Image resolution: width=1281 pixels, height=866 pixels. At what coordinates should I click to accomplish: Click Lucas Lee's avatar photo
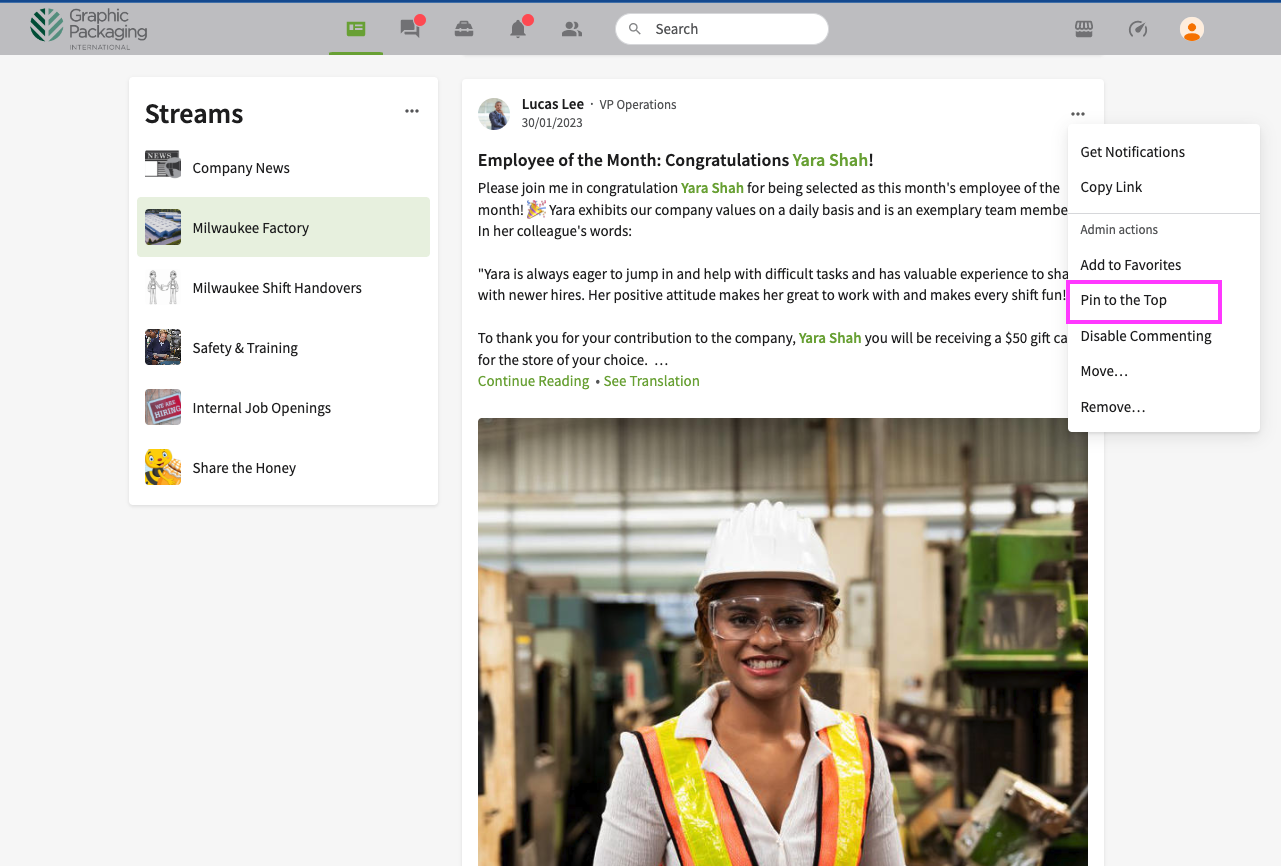(x=494, y=114)
